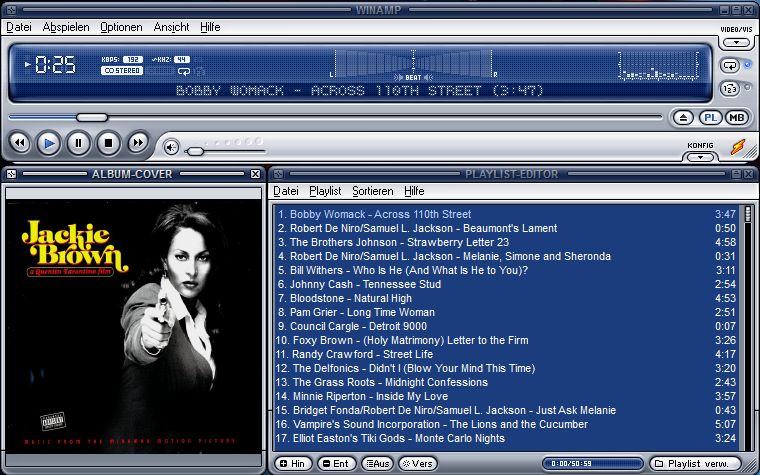Pause the current song
The width and height of the screenshot is (760, 475).
tap(79, 143)
